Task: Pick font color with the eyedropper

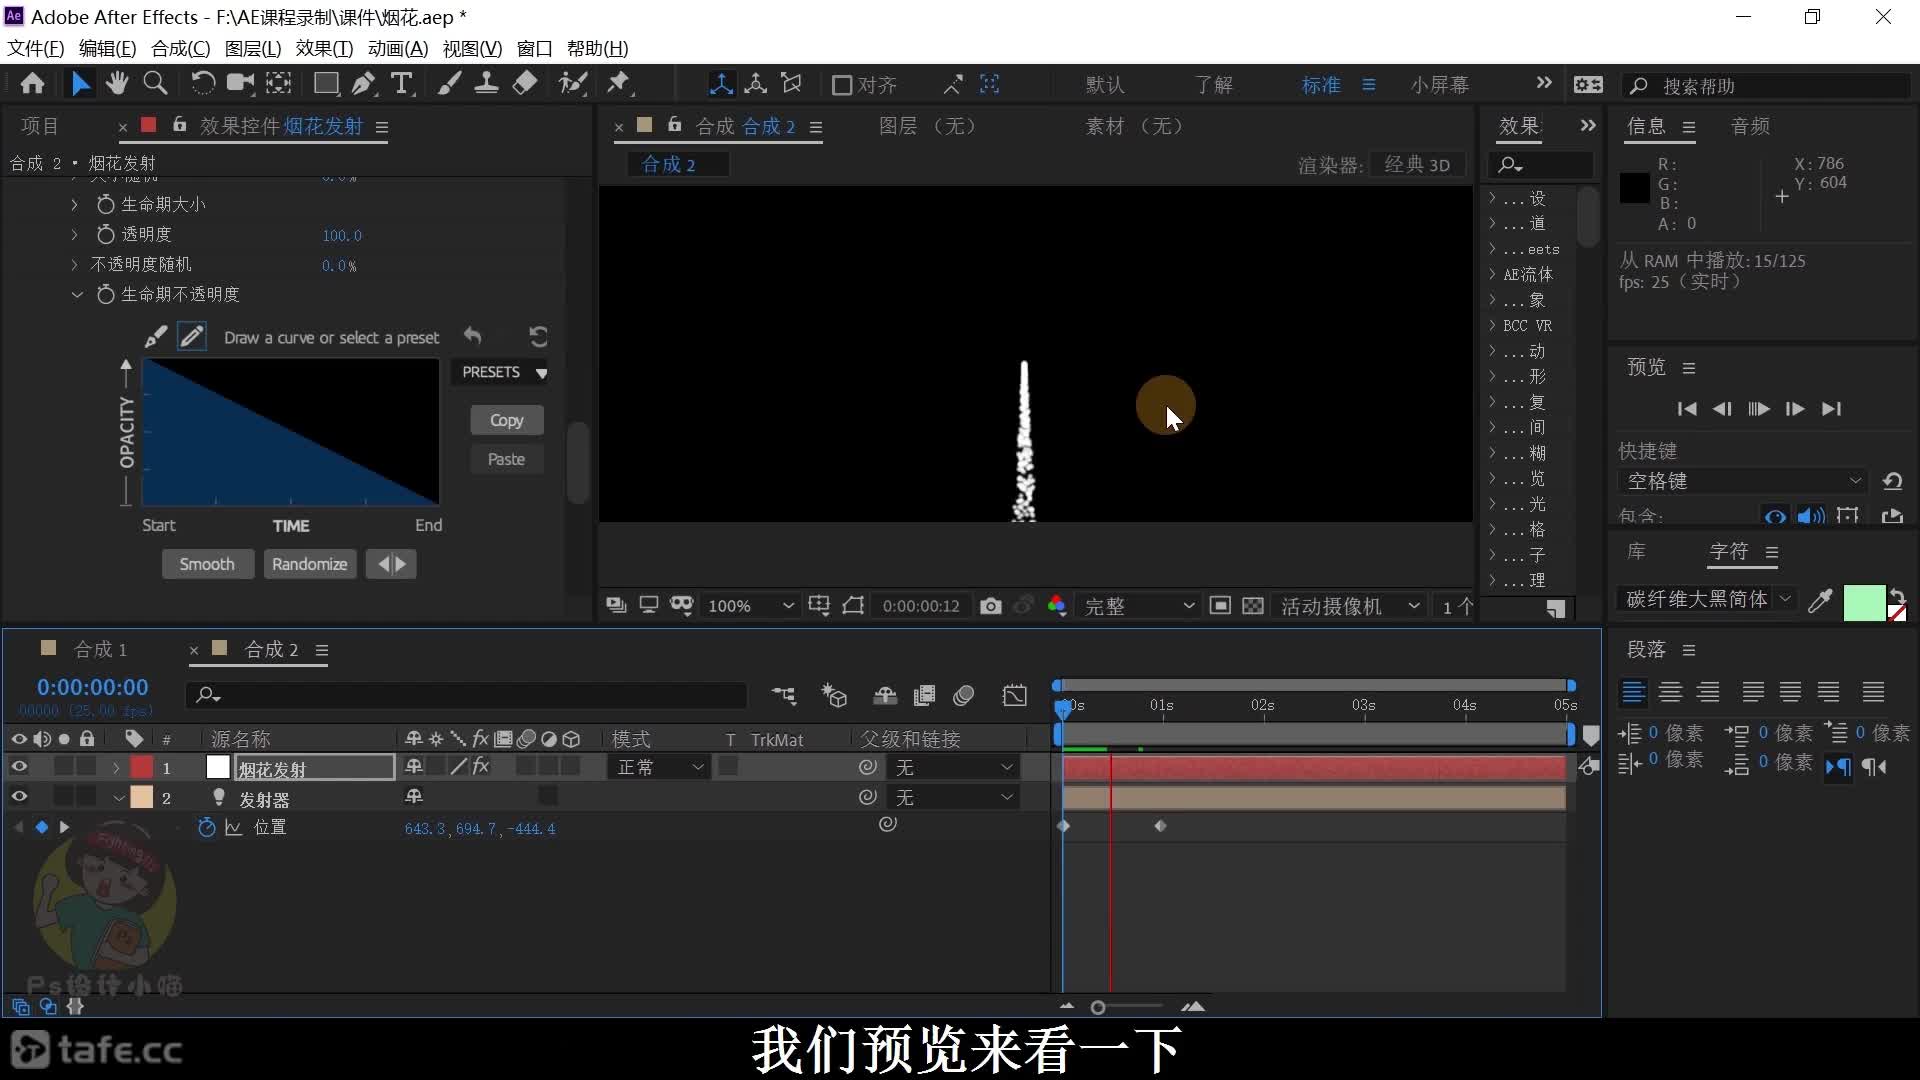Action: point(1820,600)
